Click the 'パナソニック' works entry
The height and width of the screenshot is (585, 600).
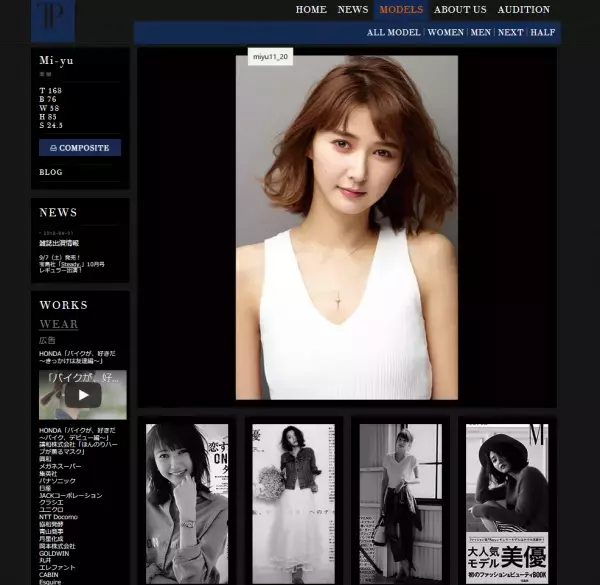click(57, 481)
